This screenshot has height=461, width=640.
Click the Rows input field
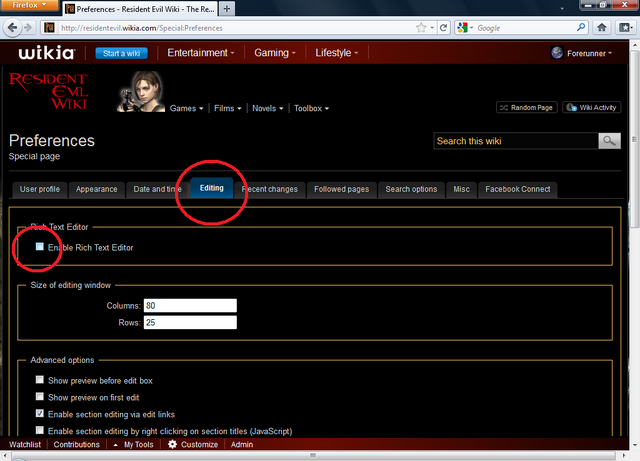pyautogui.click(x=190, y=323)
